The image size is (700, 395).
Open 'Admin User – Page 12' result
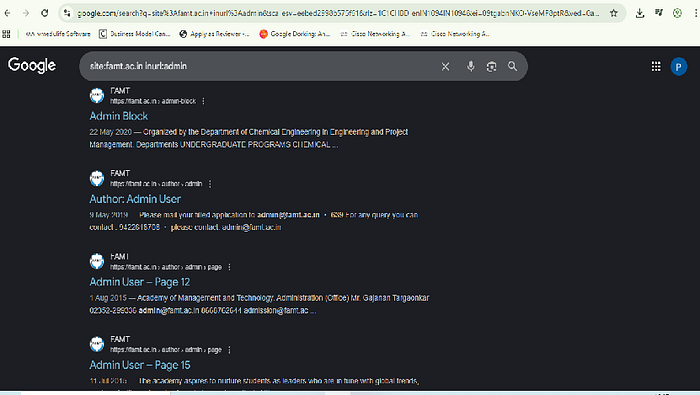coord(140,282)
